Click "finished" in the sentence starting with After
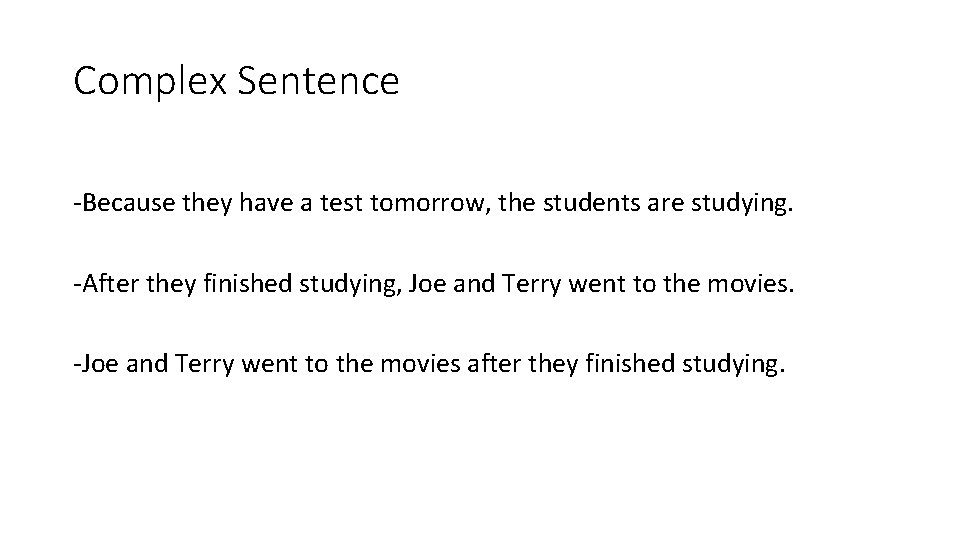 247,283
